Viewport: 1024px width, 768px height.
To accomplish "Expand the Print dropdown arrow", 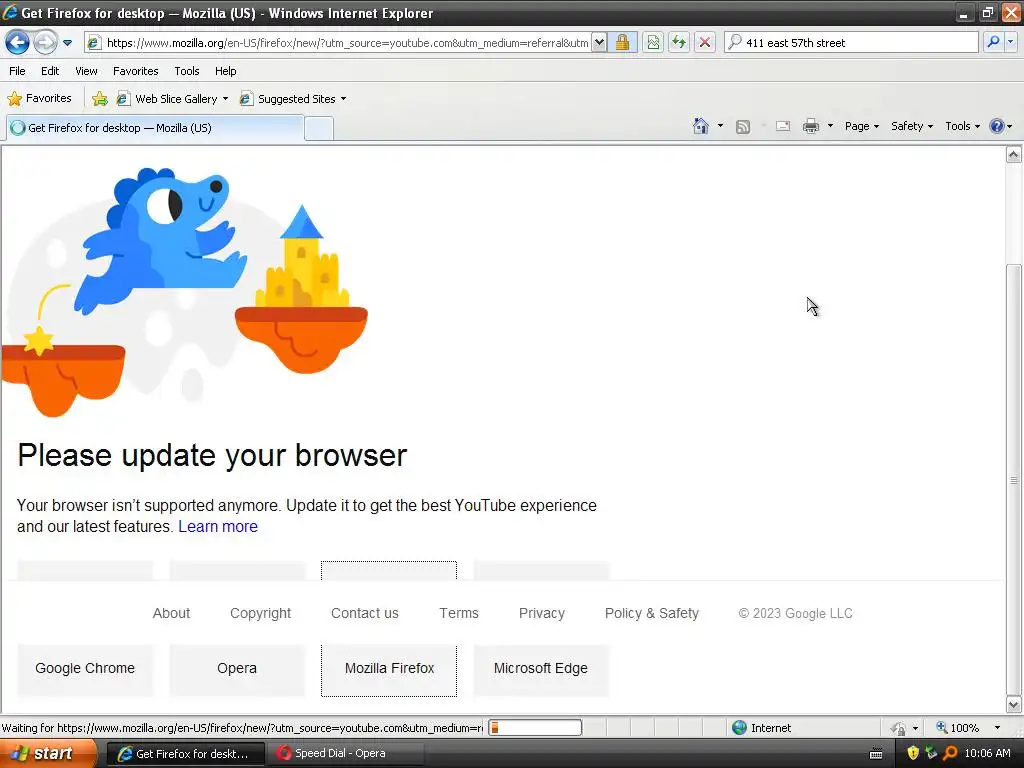I will point(830,126).
